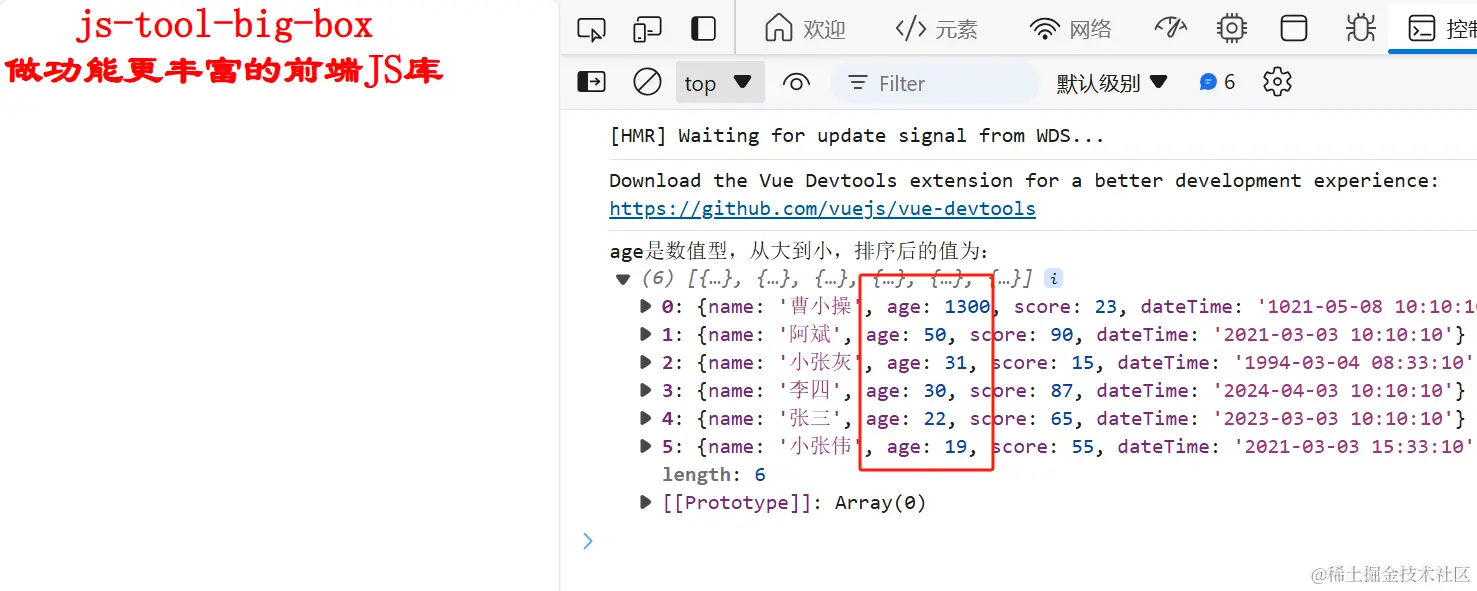Click the HMR Waiting for update signal message
The width and height of the screenshot is (1477, 591).
[x=857, y=136]
